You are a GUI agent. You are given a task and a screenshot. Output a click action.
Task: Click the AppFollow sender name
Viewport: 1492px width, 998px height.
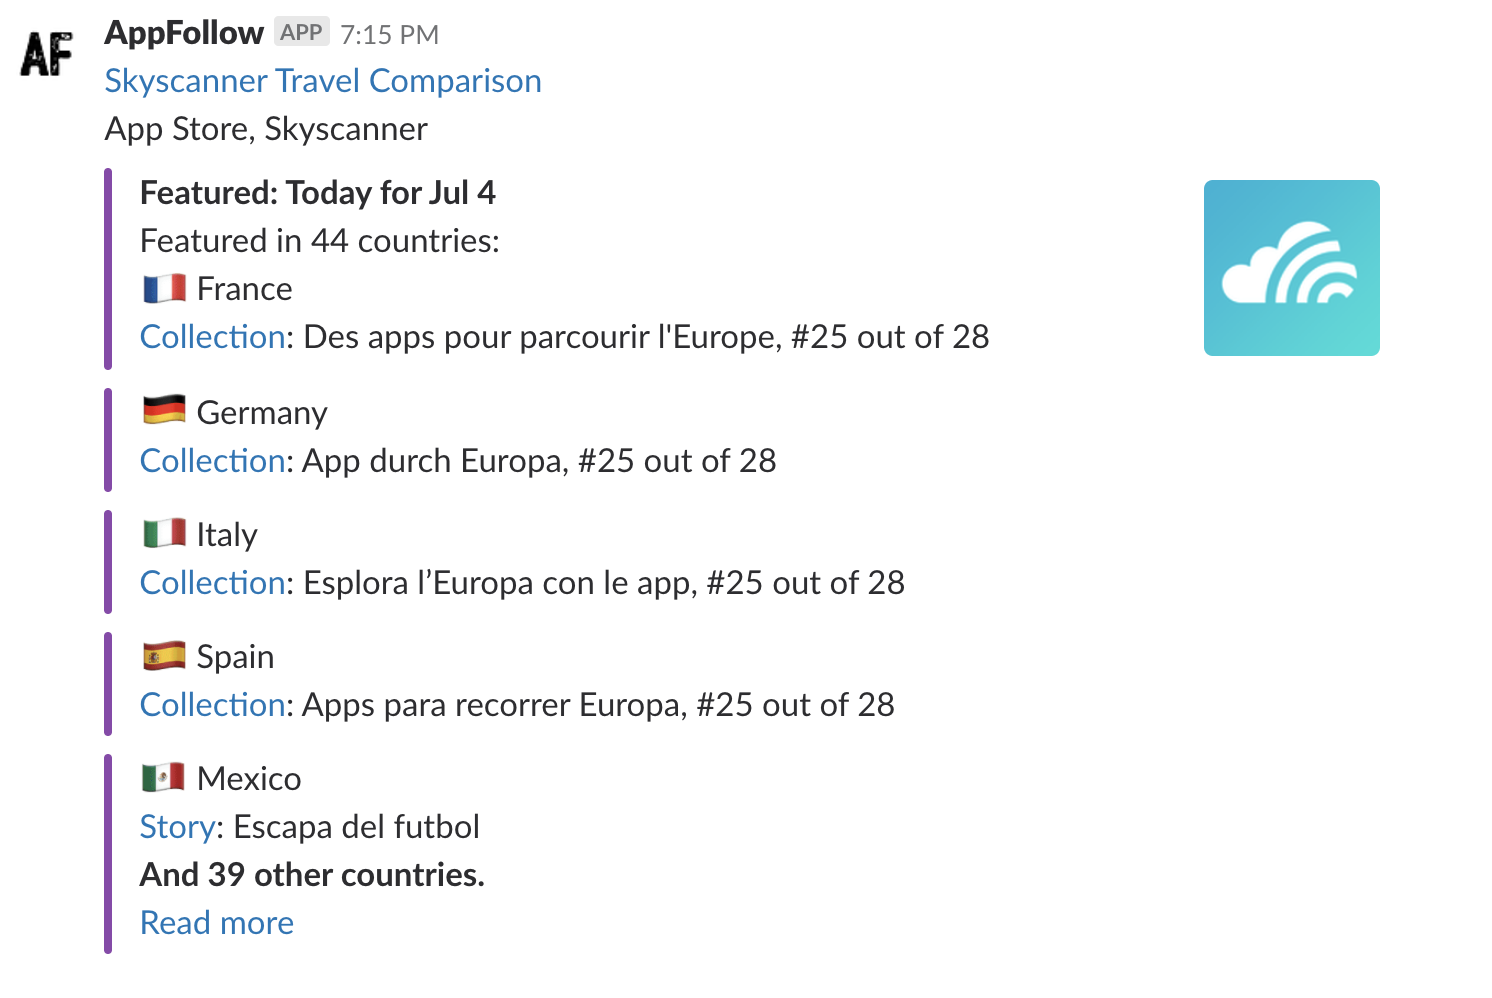pos(184,33)
